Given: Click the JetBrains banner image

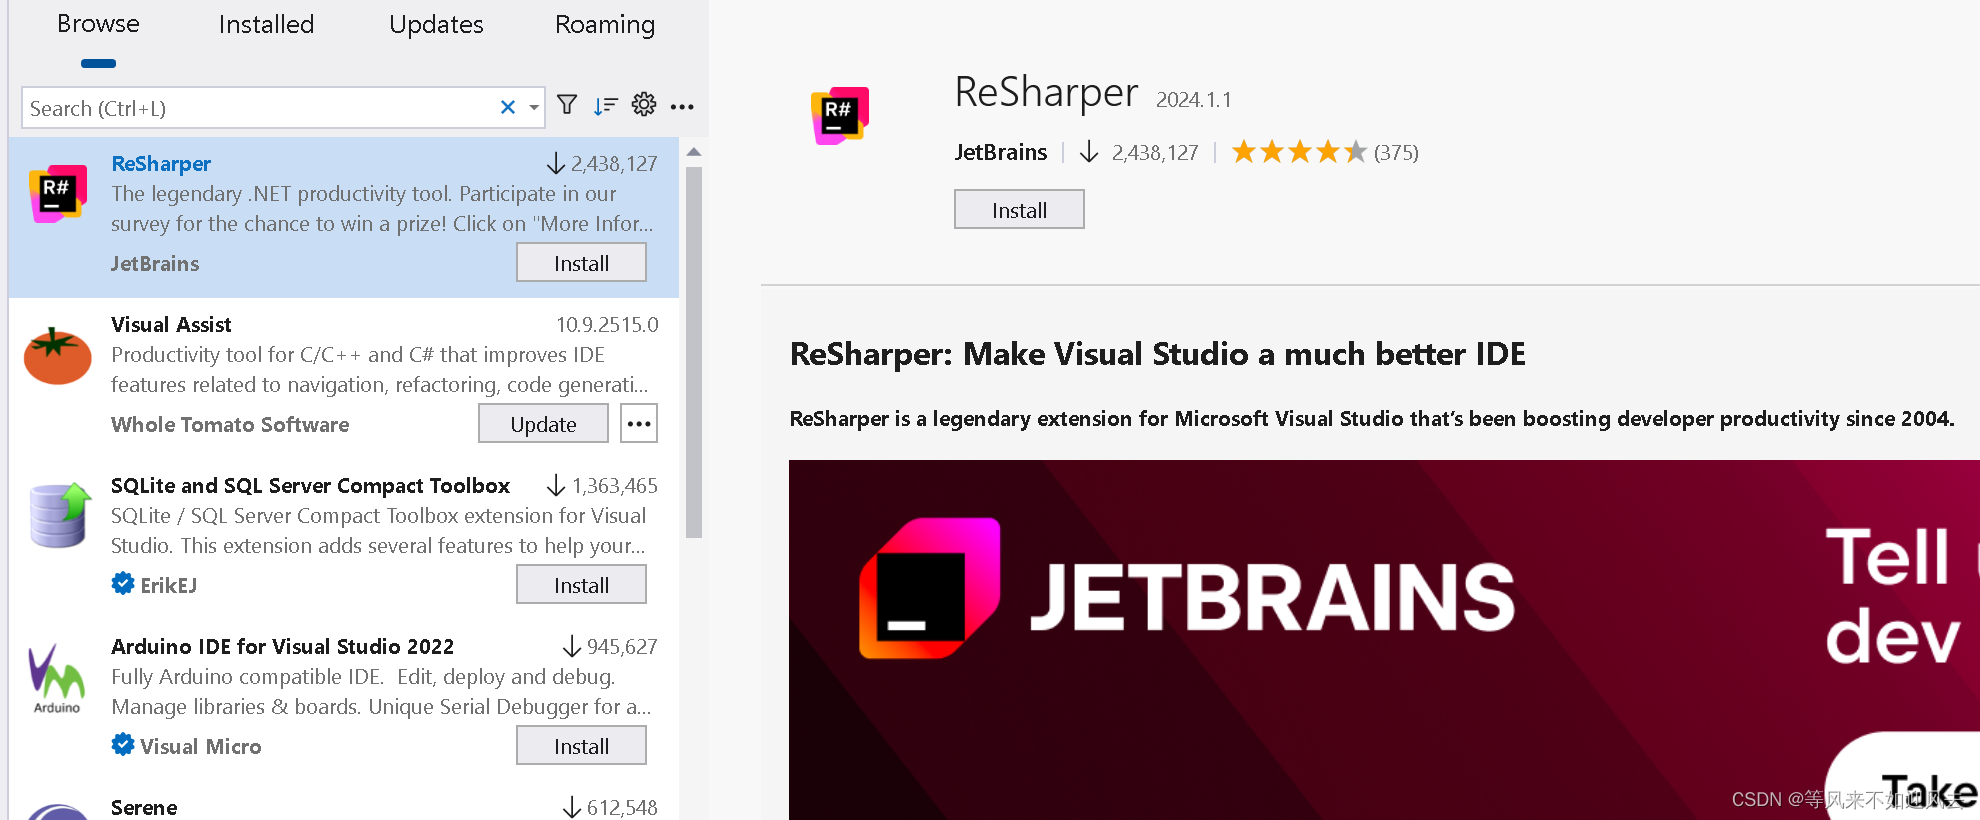Looking at the screenshot, I should pos(1384,640).
